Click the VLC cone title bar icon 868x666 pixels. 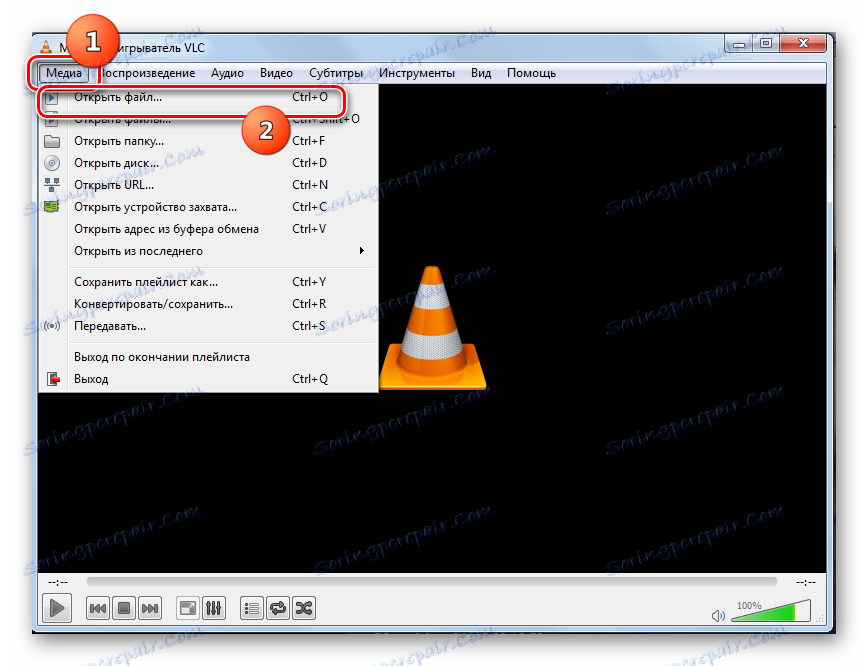pyautogui.click(x=46, y=48)
